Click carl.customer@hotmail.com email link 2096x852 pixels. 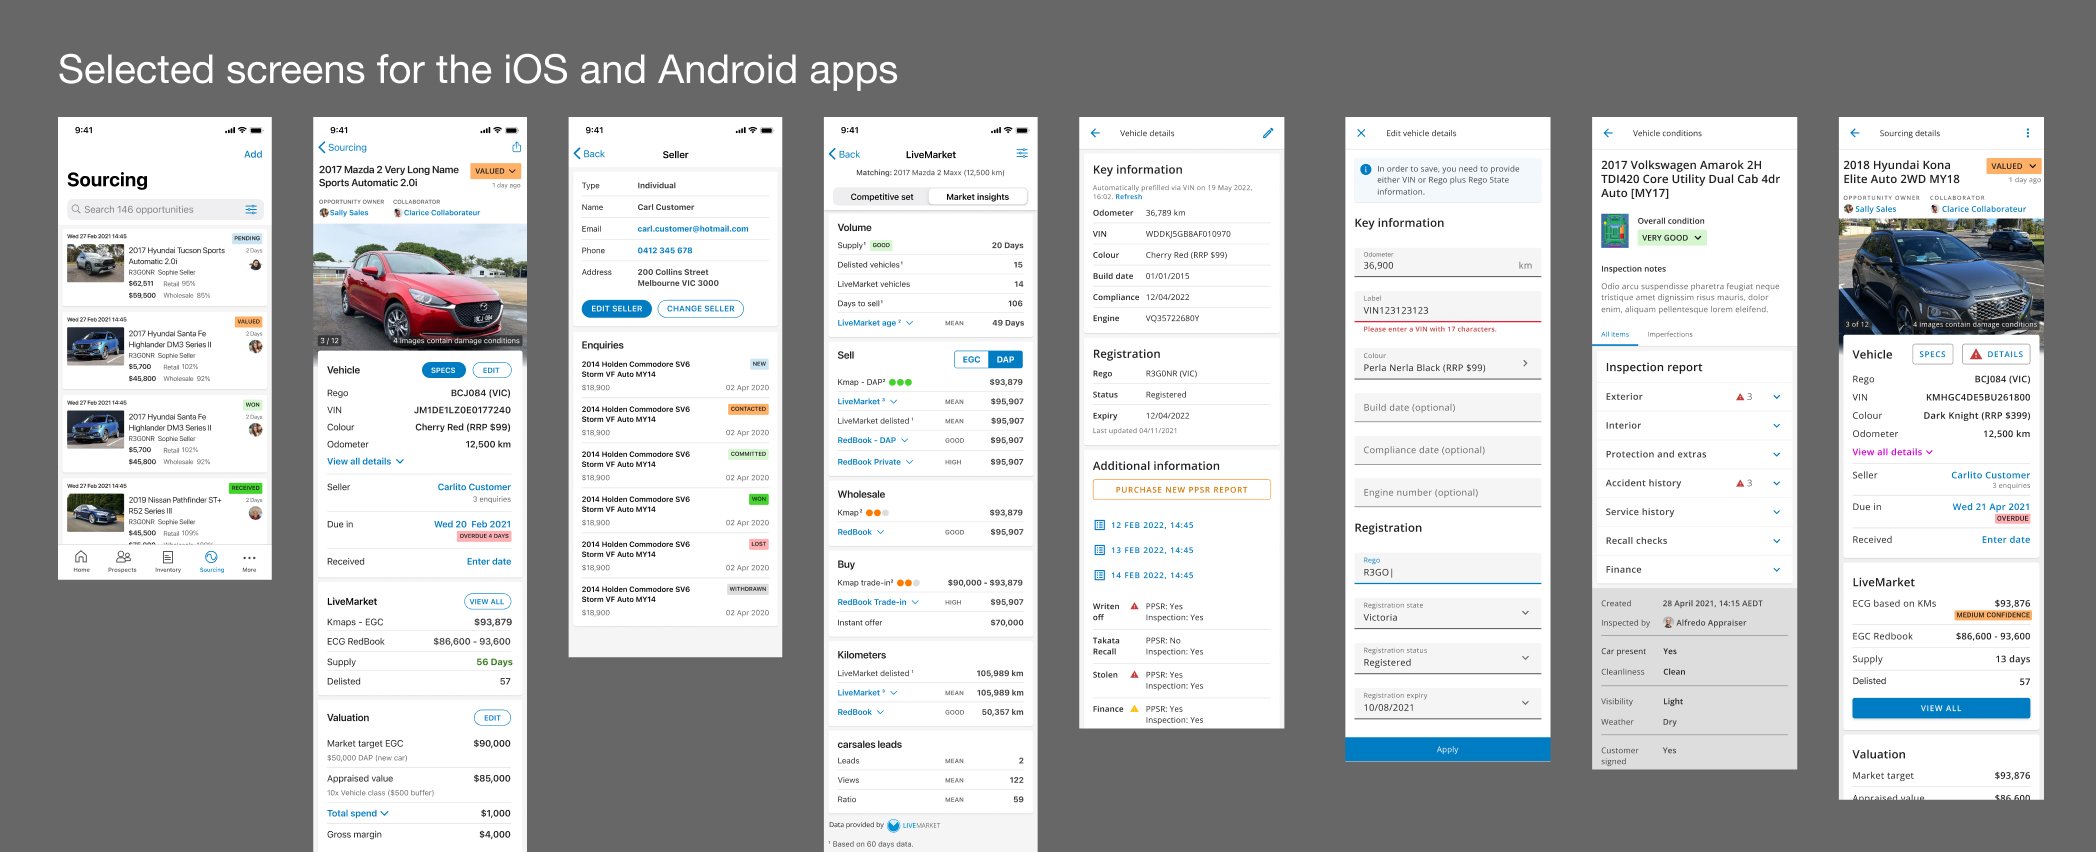pyautogui.click(x=693, y=229)
